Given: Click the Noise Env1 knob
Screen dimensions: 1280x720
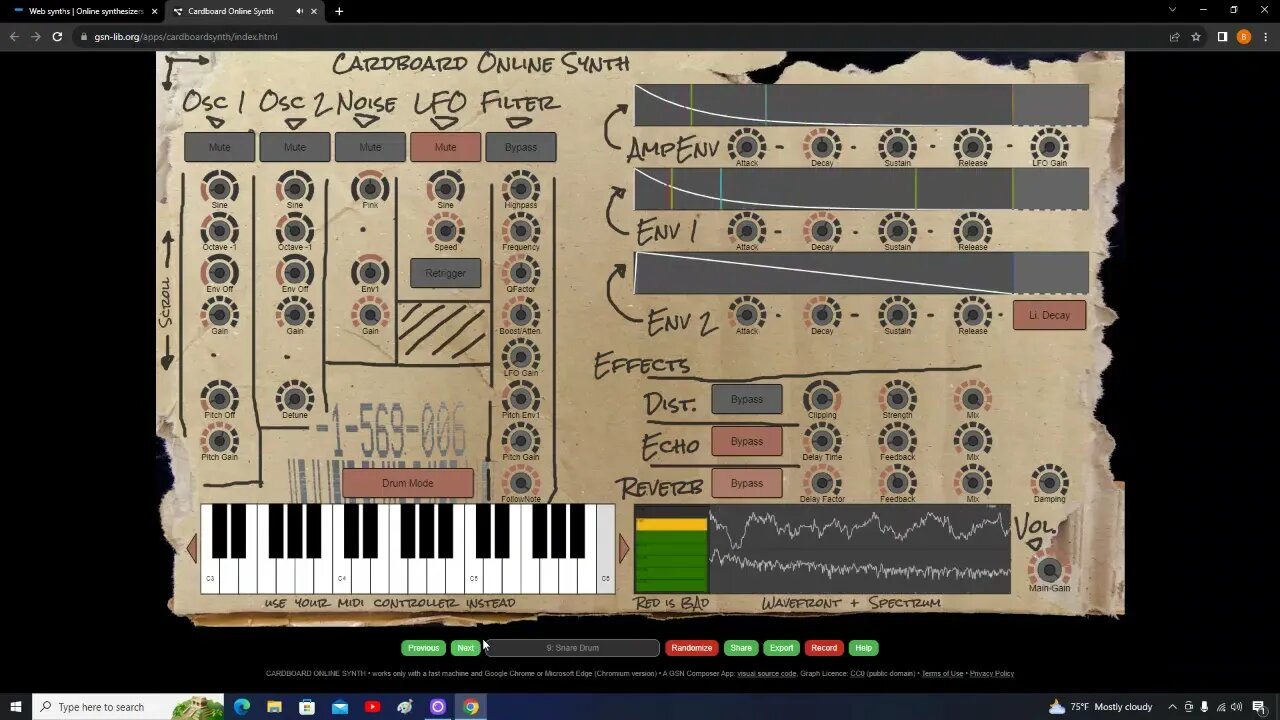Looking at the screenshot, I should pyautogui.click(x=370, y=272).
